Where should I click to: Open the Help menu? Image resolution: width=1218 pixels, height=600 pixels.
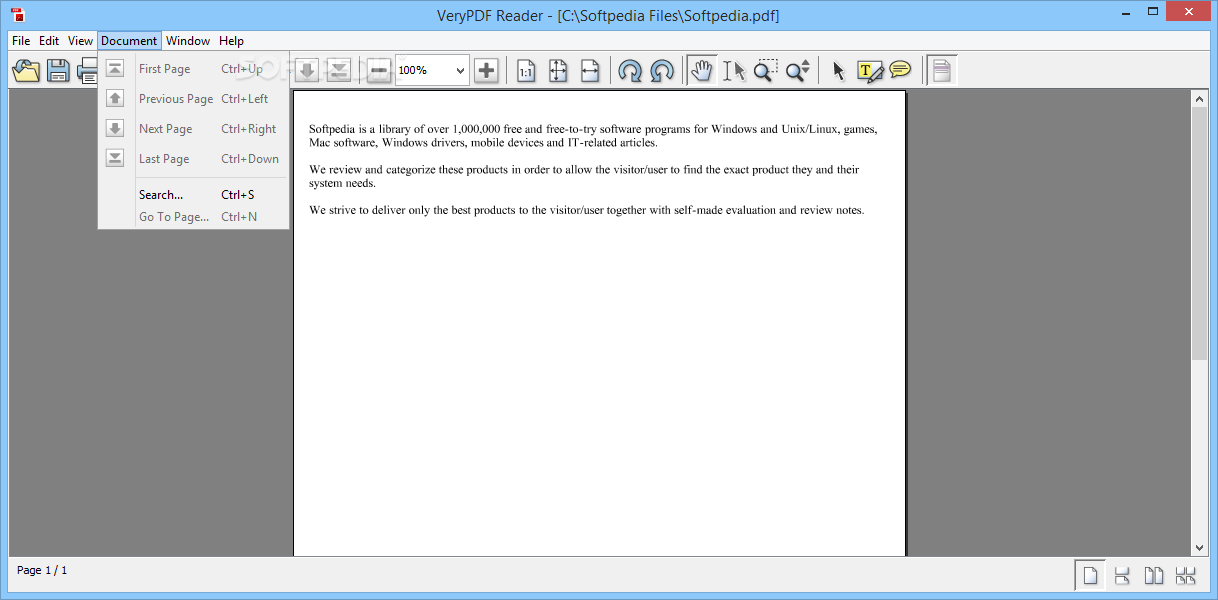coord(231,41)
